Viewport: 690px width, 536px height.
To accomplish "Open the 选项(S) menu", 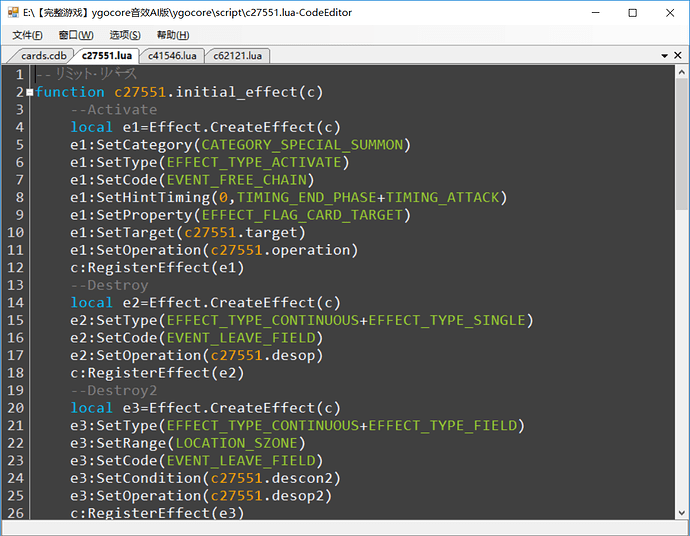I will tap(125, 35).
